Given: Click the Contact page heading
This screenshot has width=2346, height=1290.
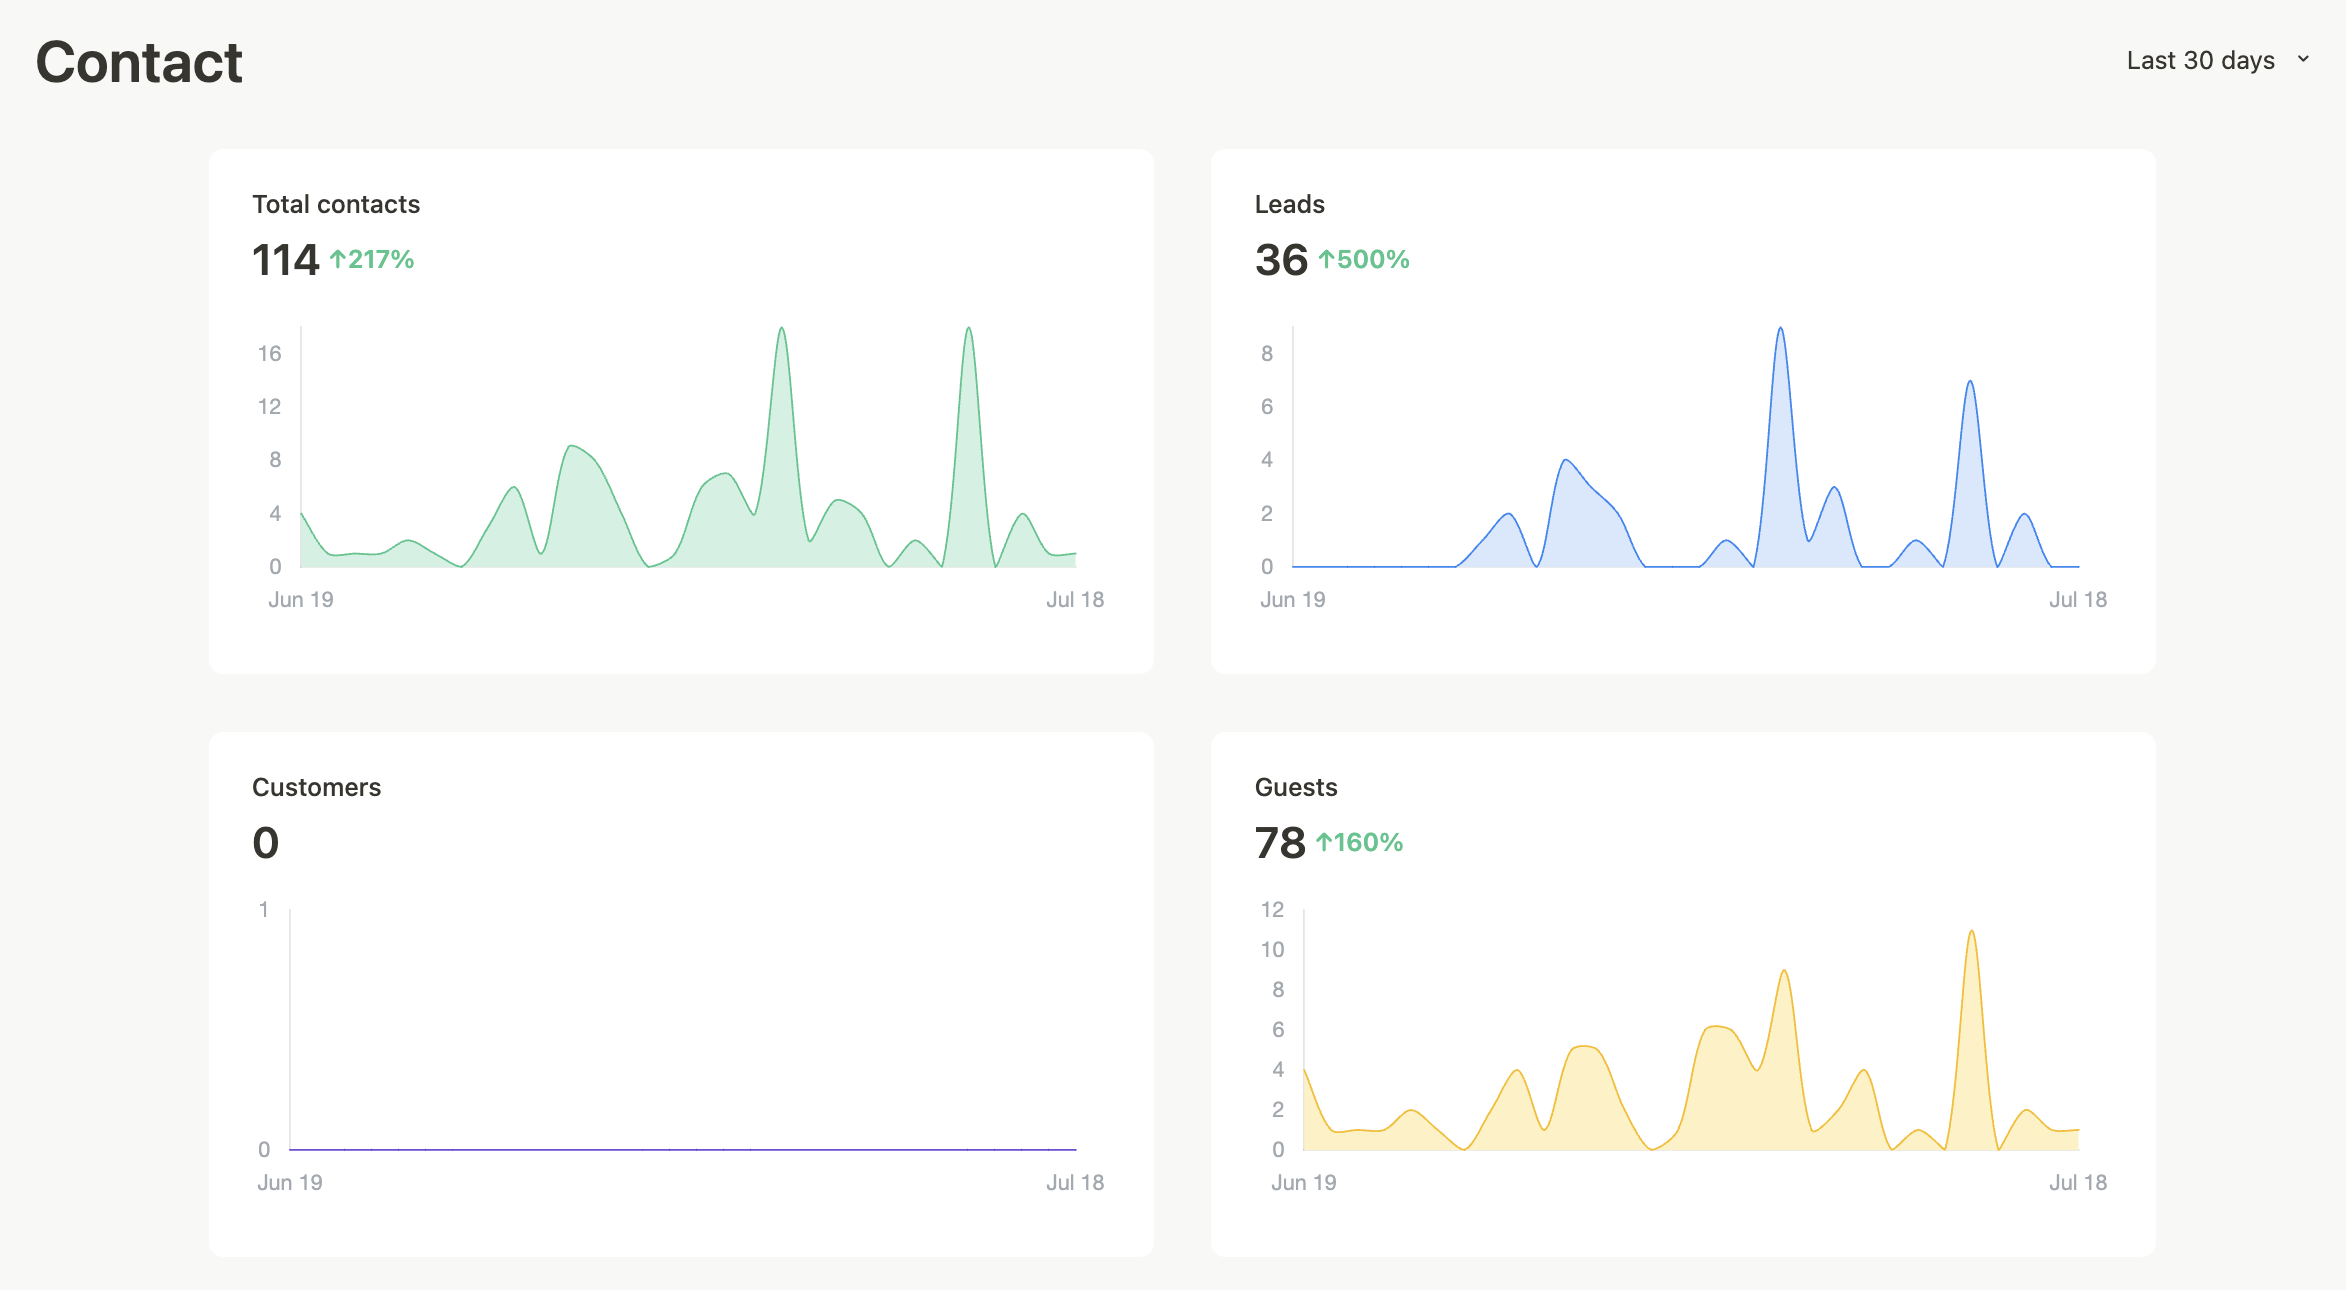Looking at the screenshot, I should click(139, 62).
